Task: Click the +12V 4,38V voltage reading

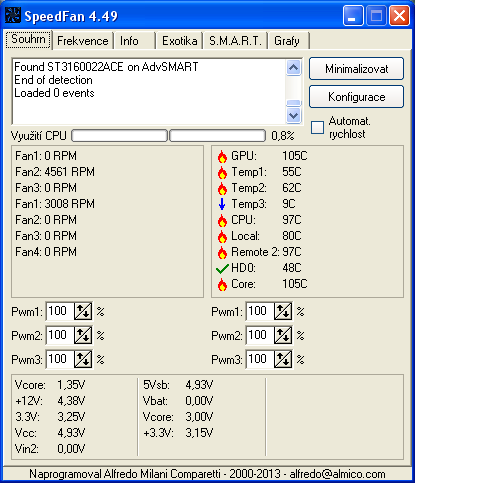Action: [50, 401]
